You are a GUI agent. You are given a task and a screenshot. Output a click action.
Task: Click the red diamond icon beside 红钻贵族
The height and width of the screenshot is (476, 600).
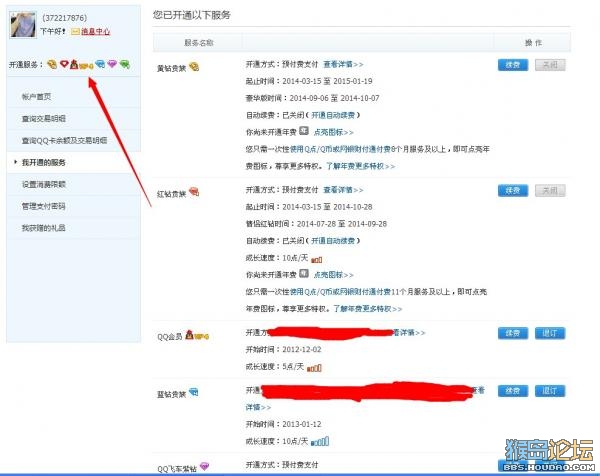194,192
